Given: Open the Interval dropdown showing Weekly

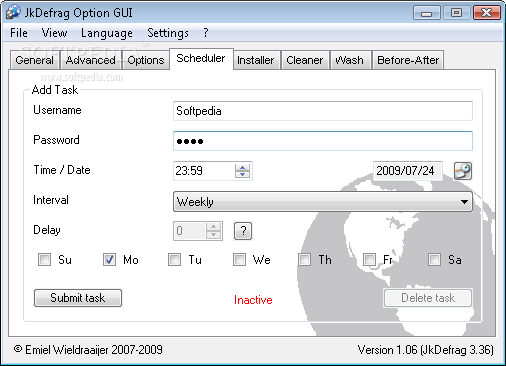Looking at the screenshot, I should click(323, 201).
